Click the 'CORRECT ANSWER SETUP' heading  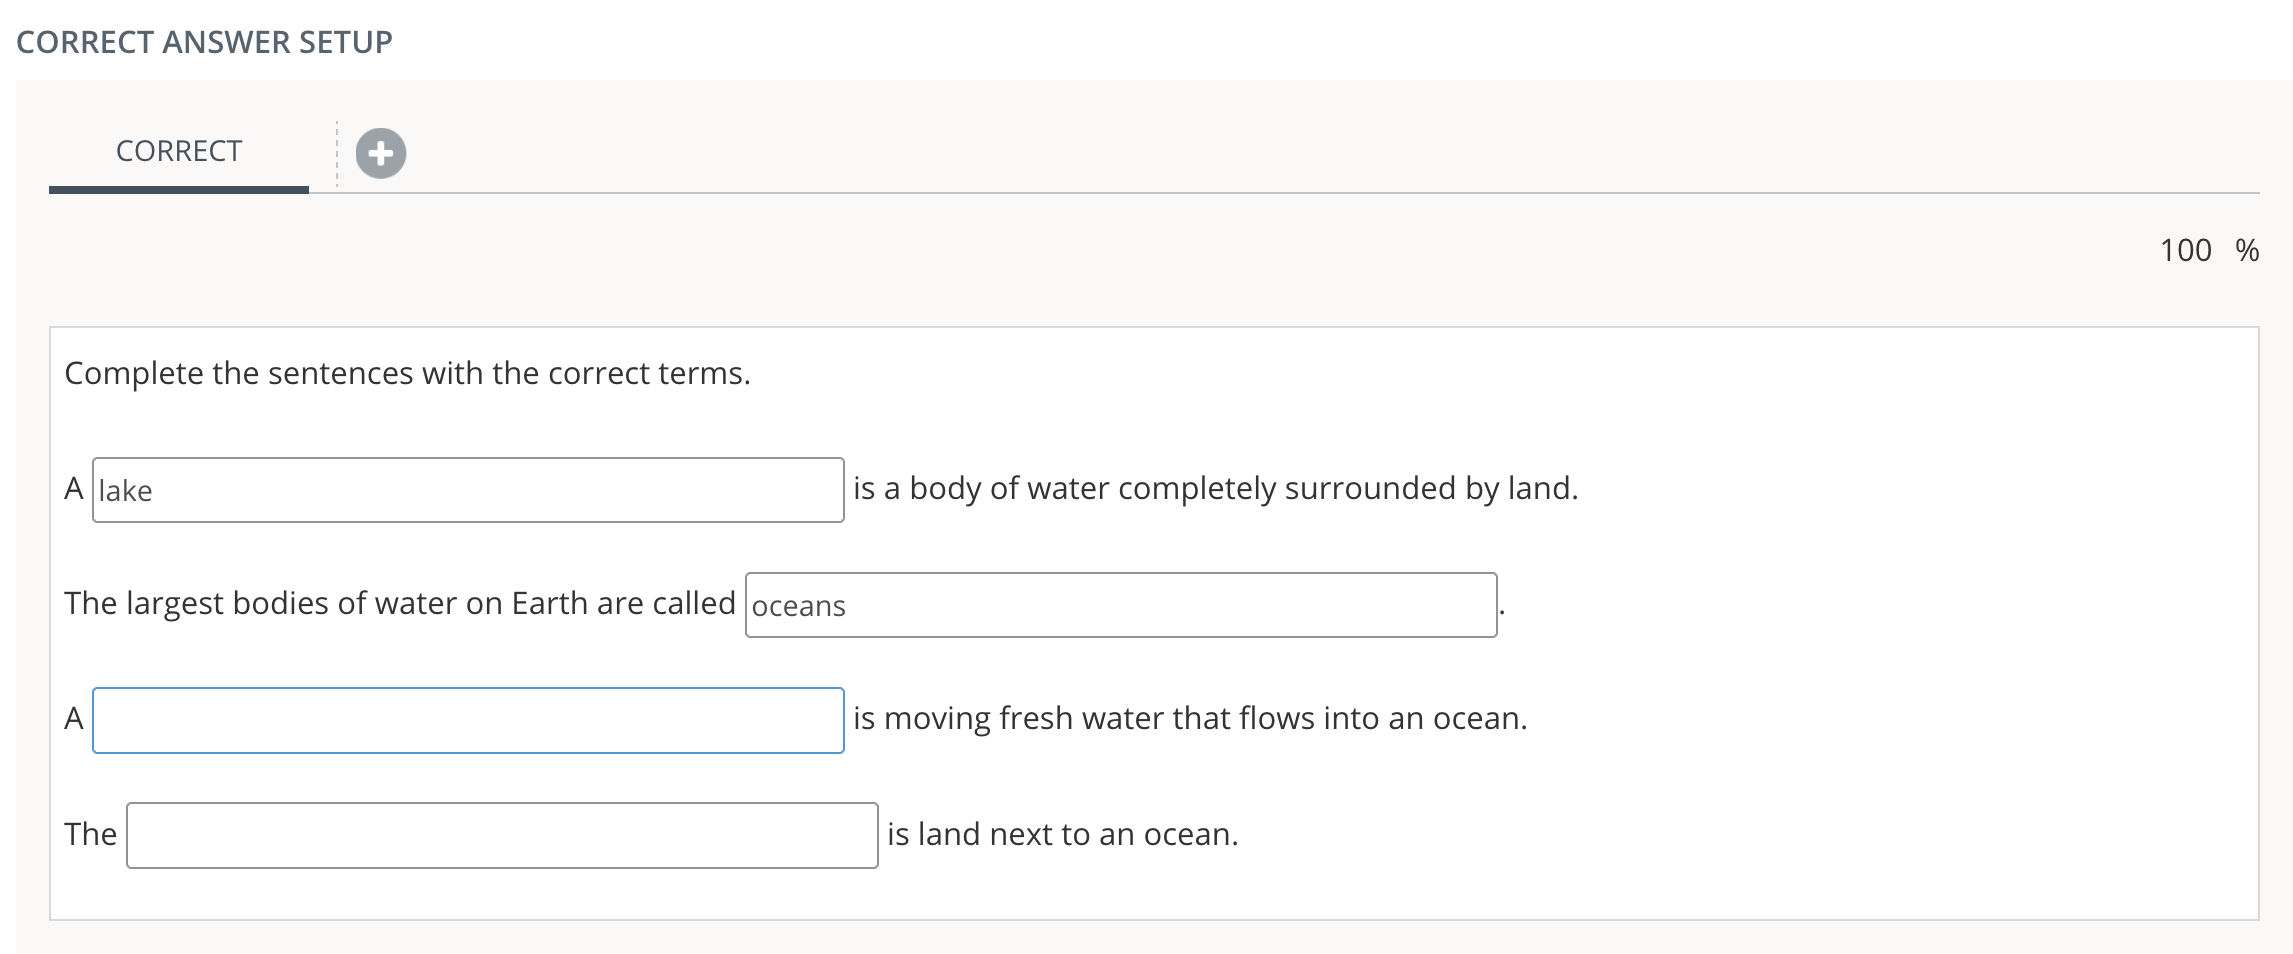pyautogui.click(x=204, y=42)
